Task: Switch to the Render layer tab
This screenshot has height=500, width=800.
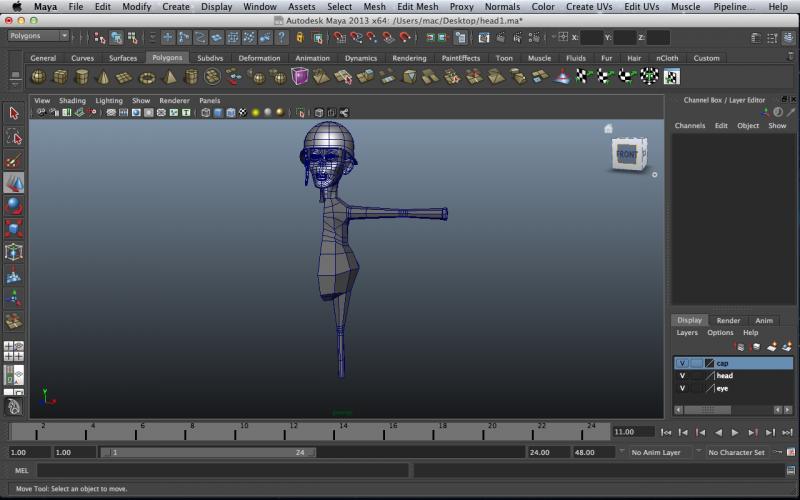Action: click(728, 320)
